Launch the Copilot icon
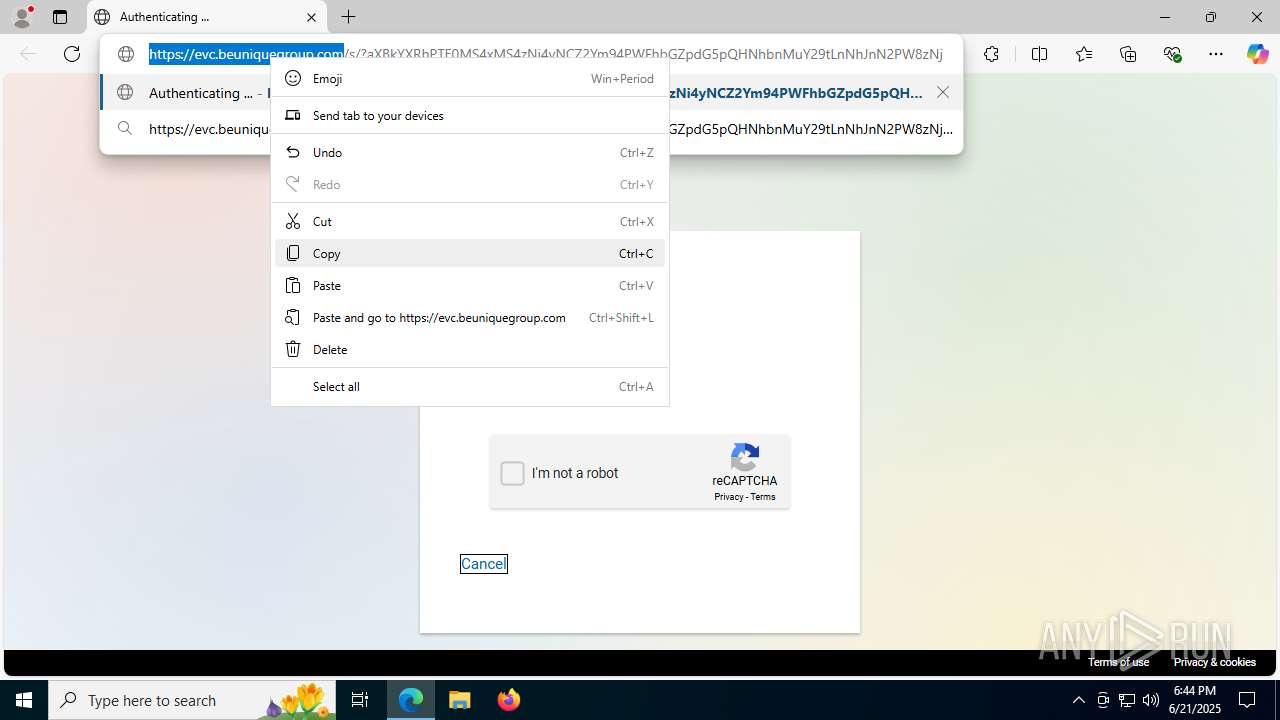The height and width of the screenshot is (720, 1280). 1257,54
